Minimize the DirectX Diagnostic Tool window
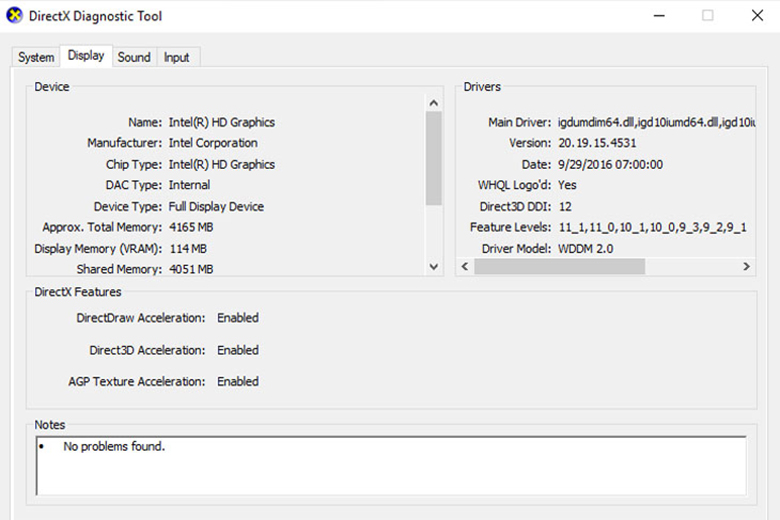The width and height of the screenshot is (780, 520). [x=659, y=16]
